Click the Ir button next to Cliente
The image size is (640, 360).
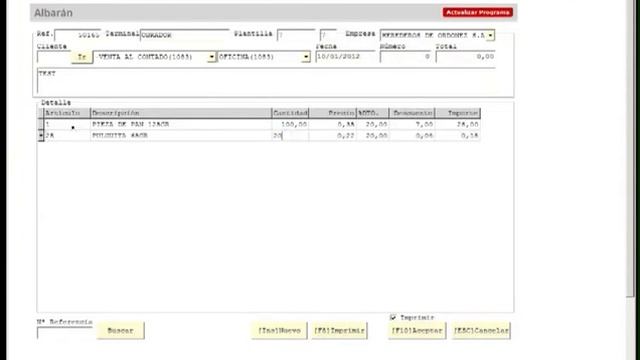tap(82, 57)
